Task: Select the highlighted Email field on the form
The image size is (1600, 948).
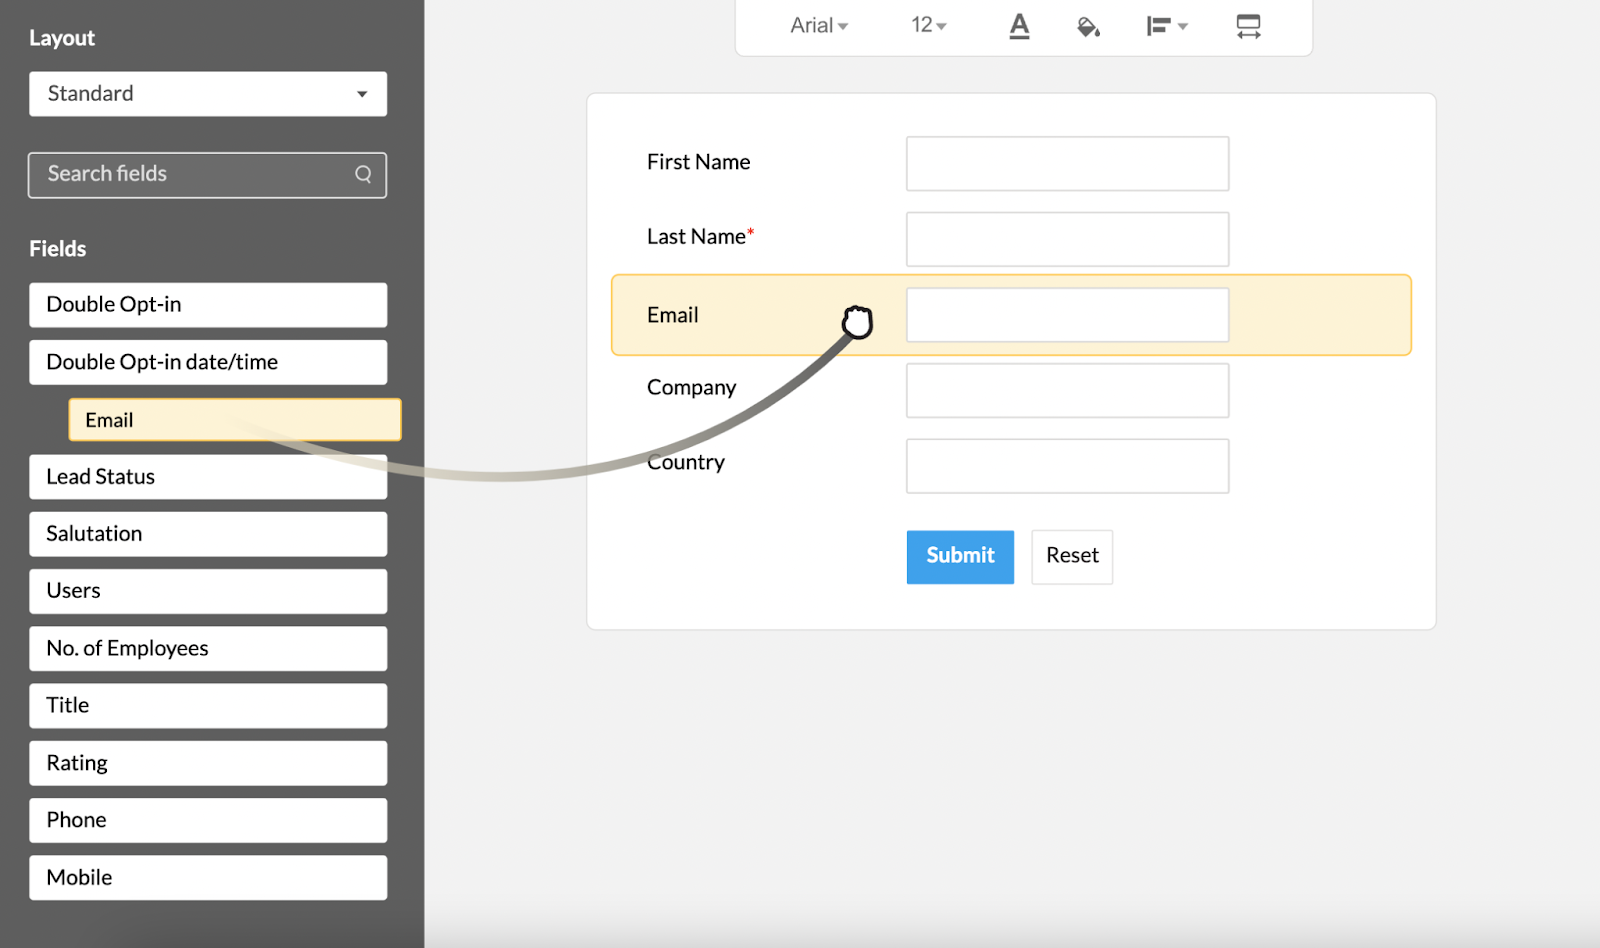Action: [x=1011, y=315]
